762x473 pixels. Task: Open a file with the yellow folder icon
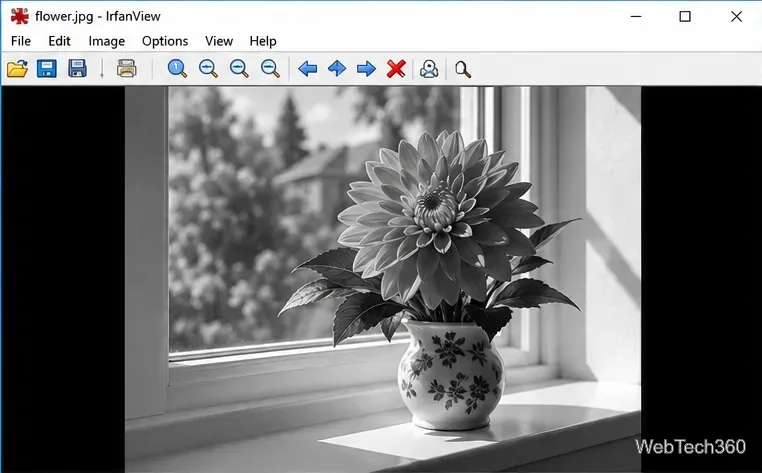coord(17,69)
